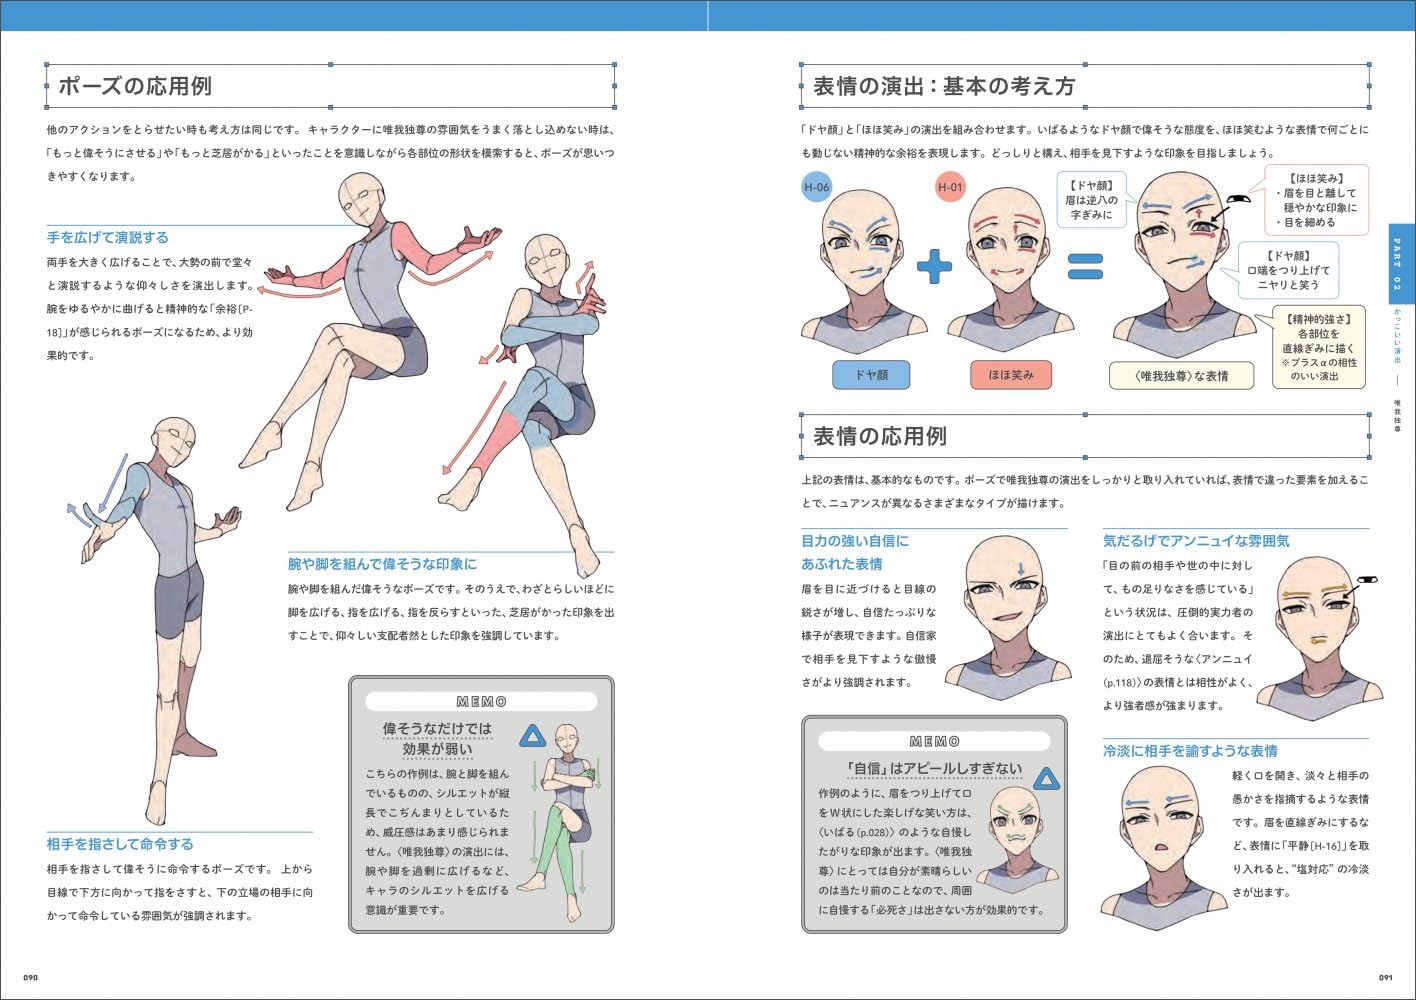Viewport: 1416px width, 1000px height.
Task: Click the subheading 気だるげでアンニュイな雰囲気
Action: 1196,541
